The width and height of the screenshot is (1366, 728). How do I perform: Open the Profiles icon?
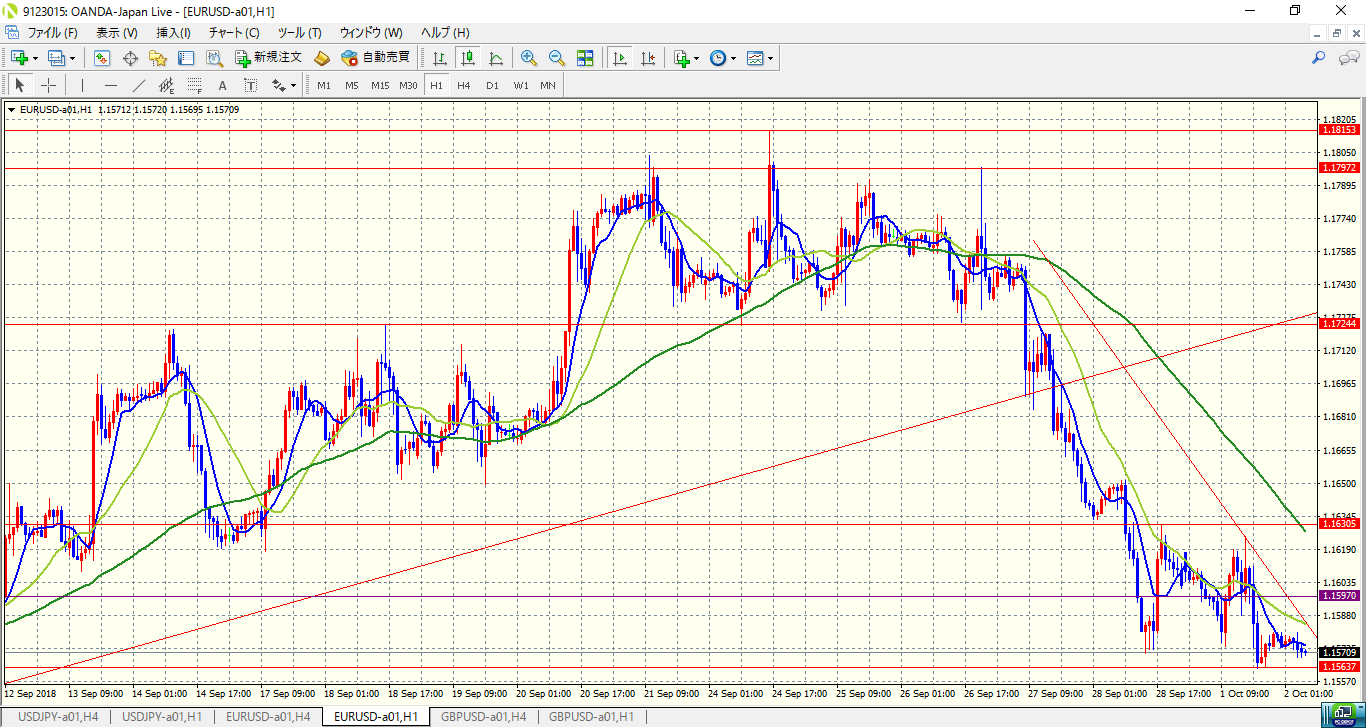[57, 58]
